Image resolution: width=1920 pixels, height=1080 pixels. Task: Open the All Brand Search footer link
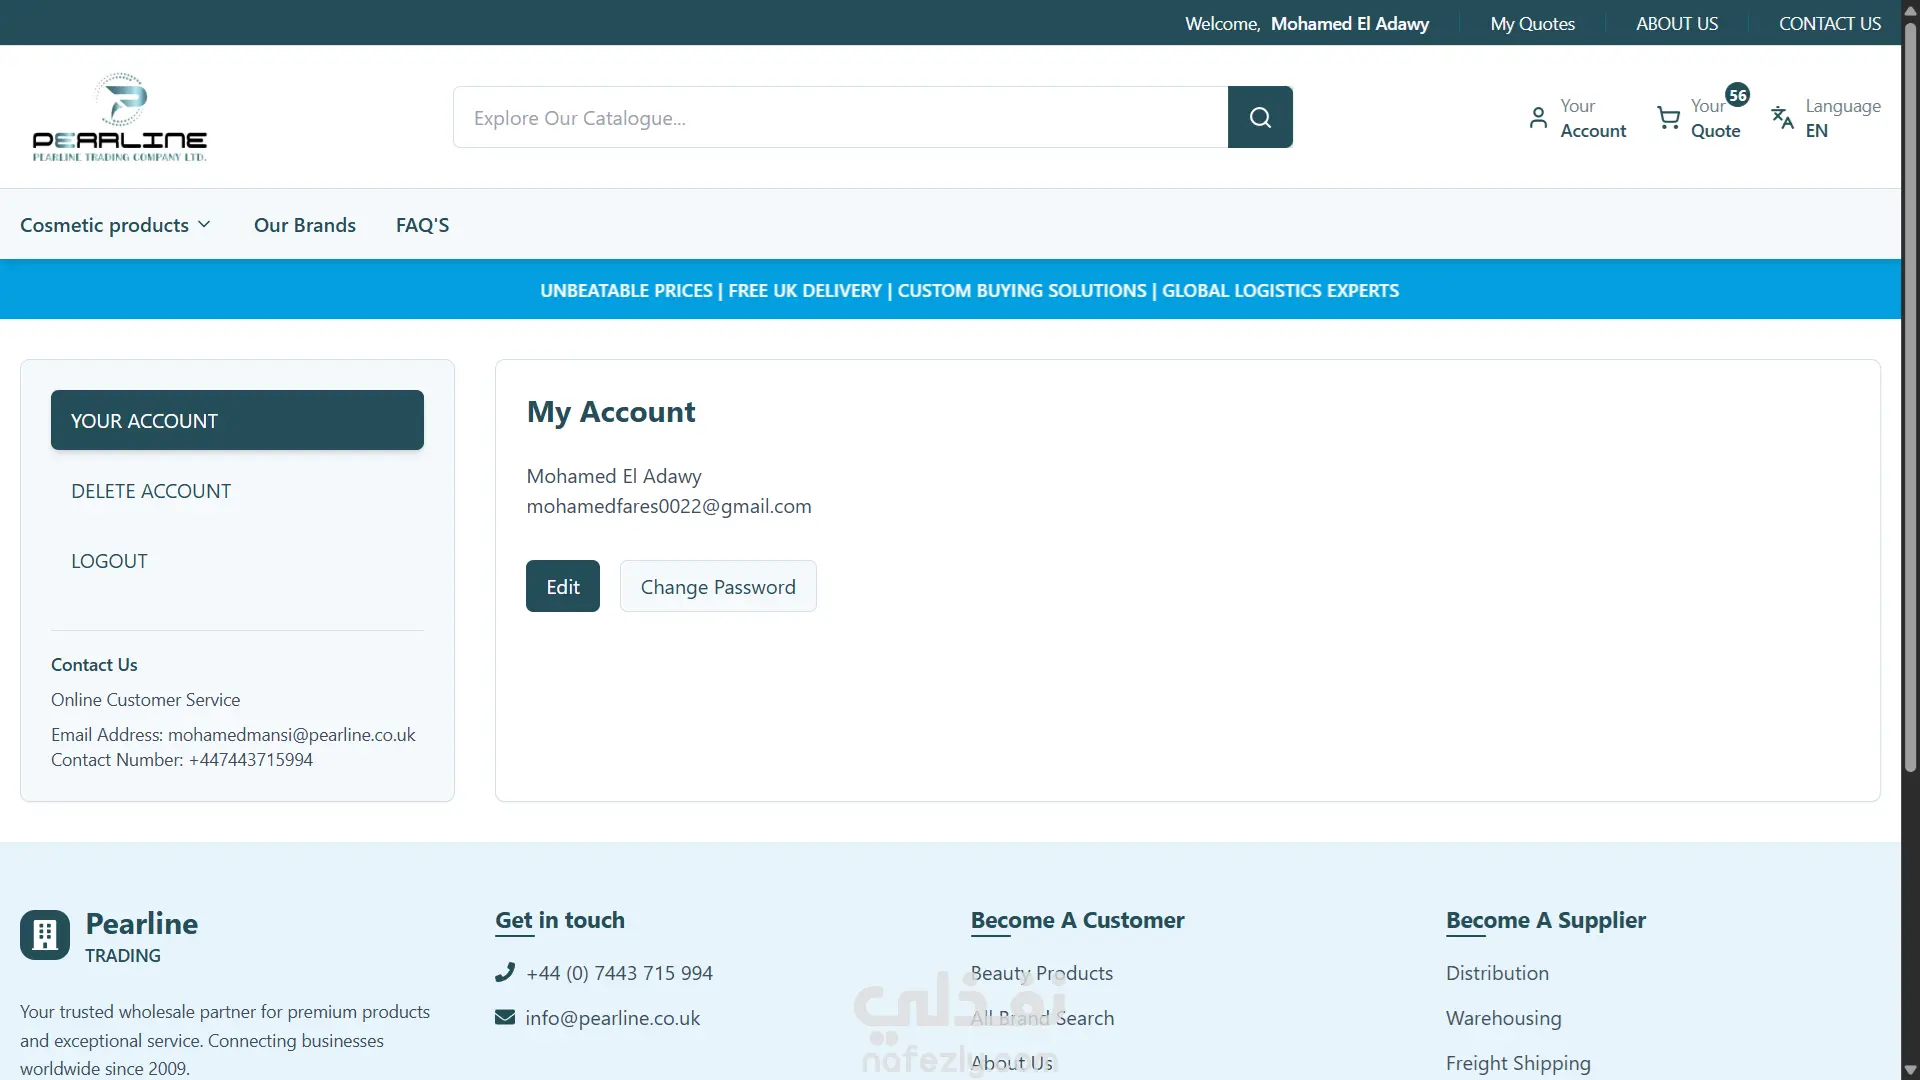coord(1042,1018)
